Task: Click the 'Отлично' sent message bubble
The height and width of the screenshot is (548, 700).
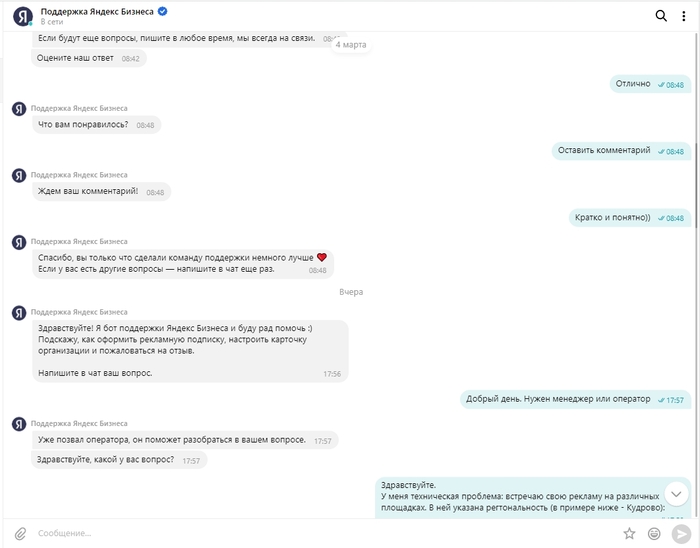Action: click(650, 84)
